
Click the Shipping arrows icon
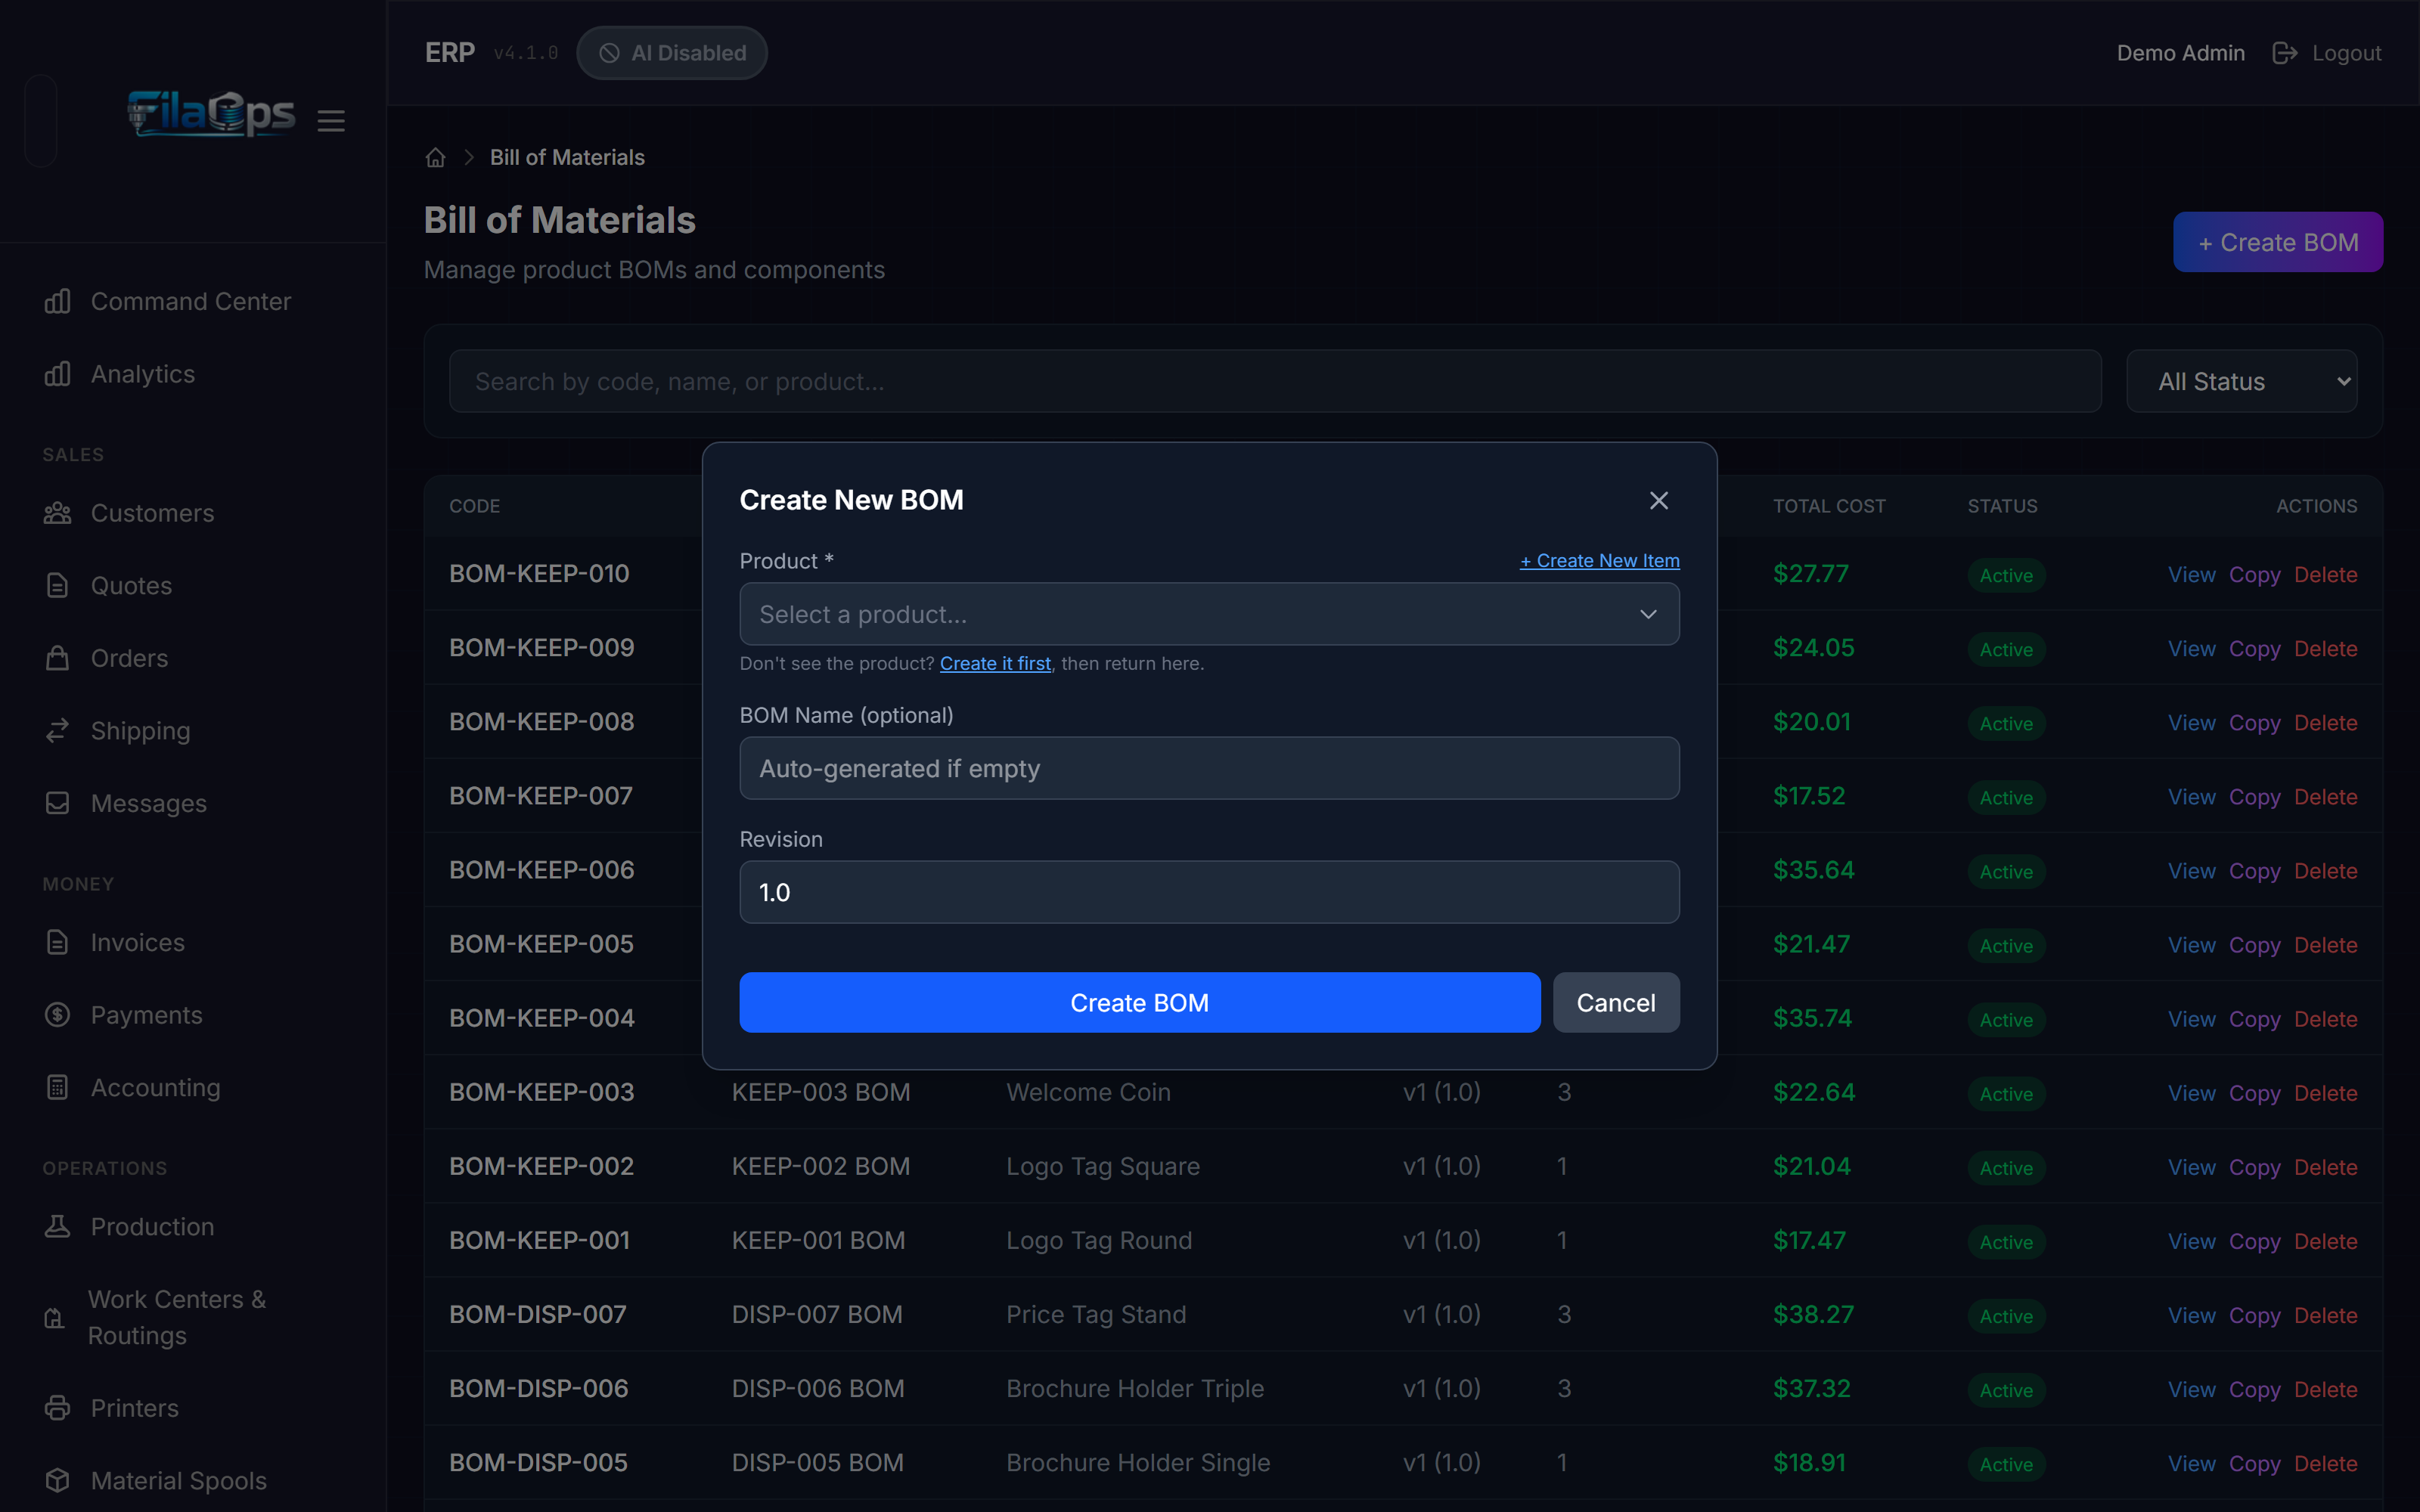click(x=58, y=731)
